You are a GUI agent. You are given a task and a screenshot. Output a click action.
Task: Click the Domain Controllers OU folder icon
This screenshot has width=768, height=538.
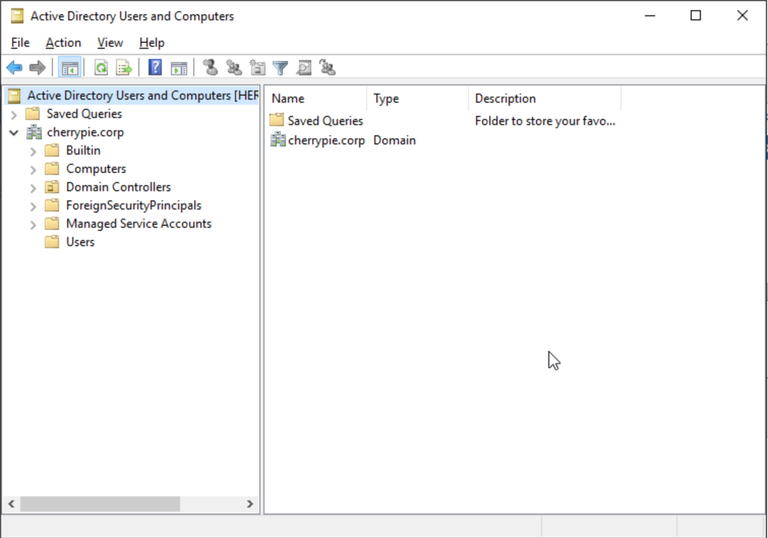52,187
